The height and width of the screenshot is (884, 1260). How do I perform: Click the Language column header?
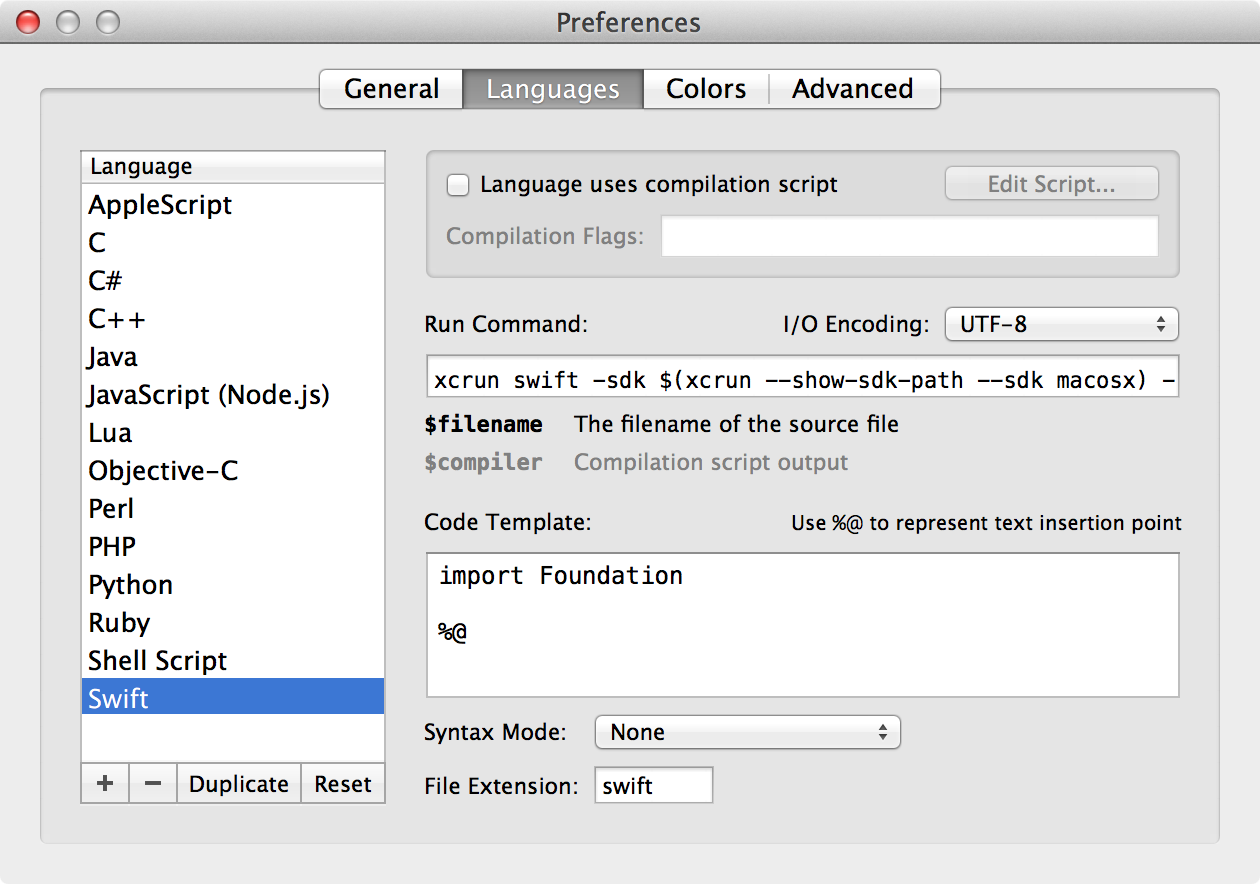tap(232, 167)
